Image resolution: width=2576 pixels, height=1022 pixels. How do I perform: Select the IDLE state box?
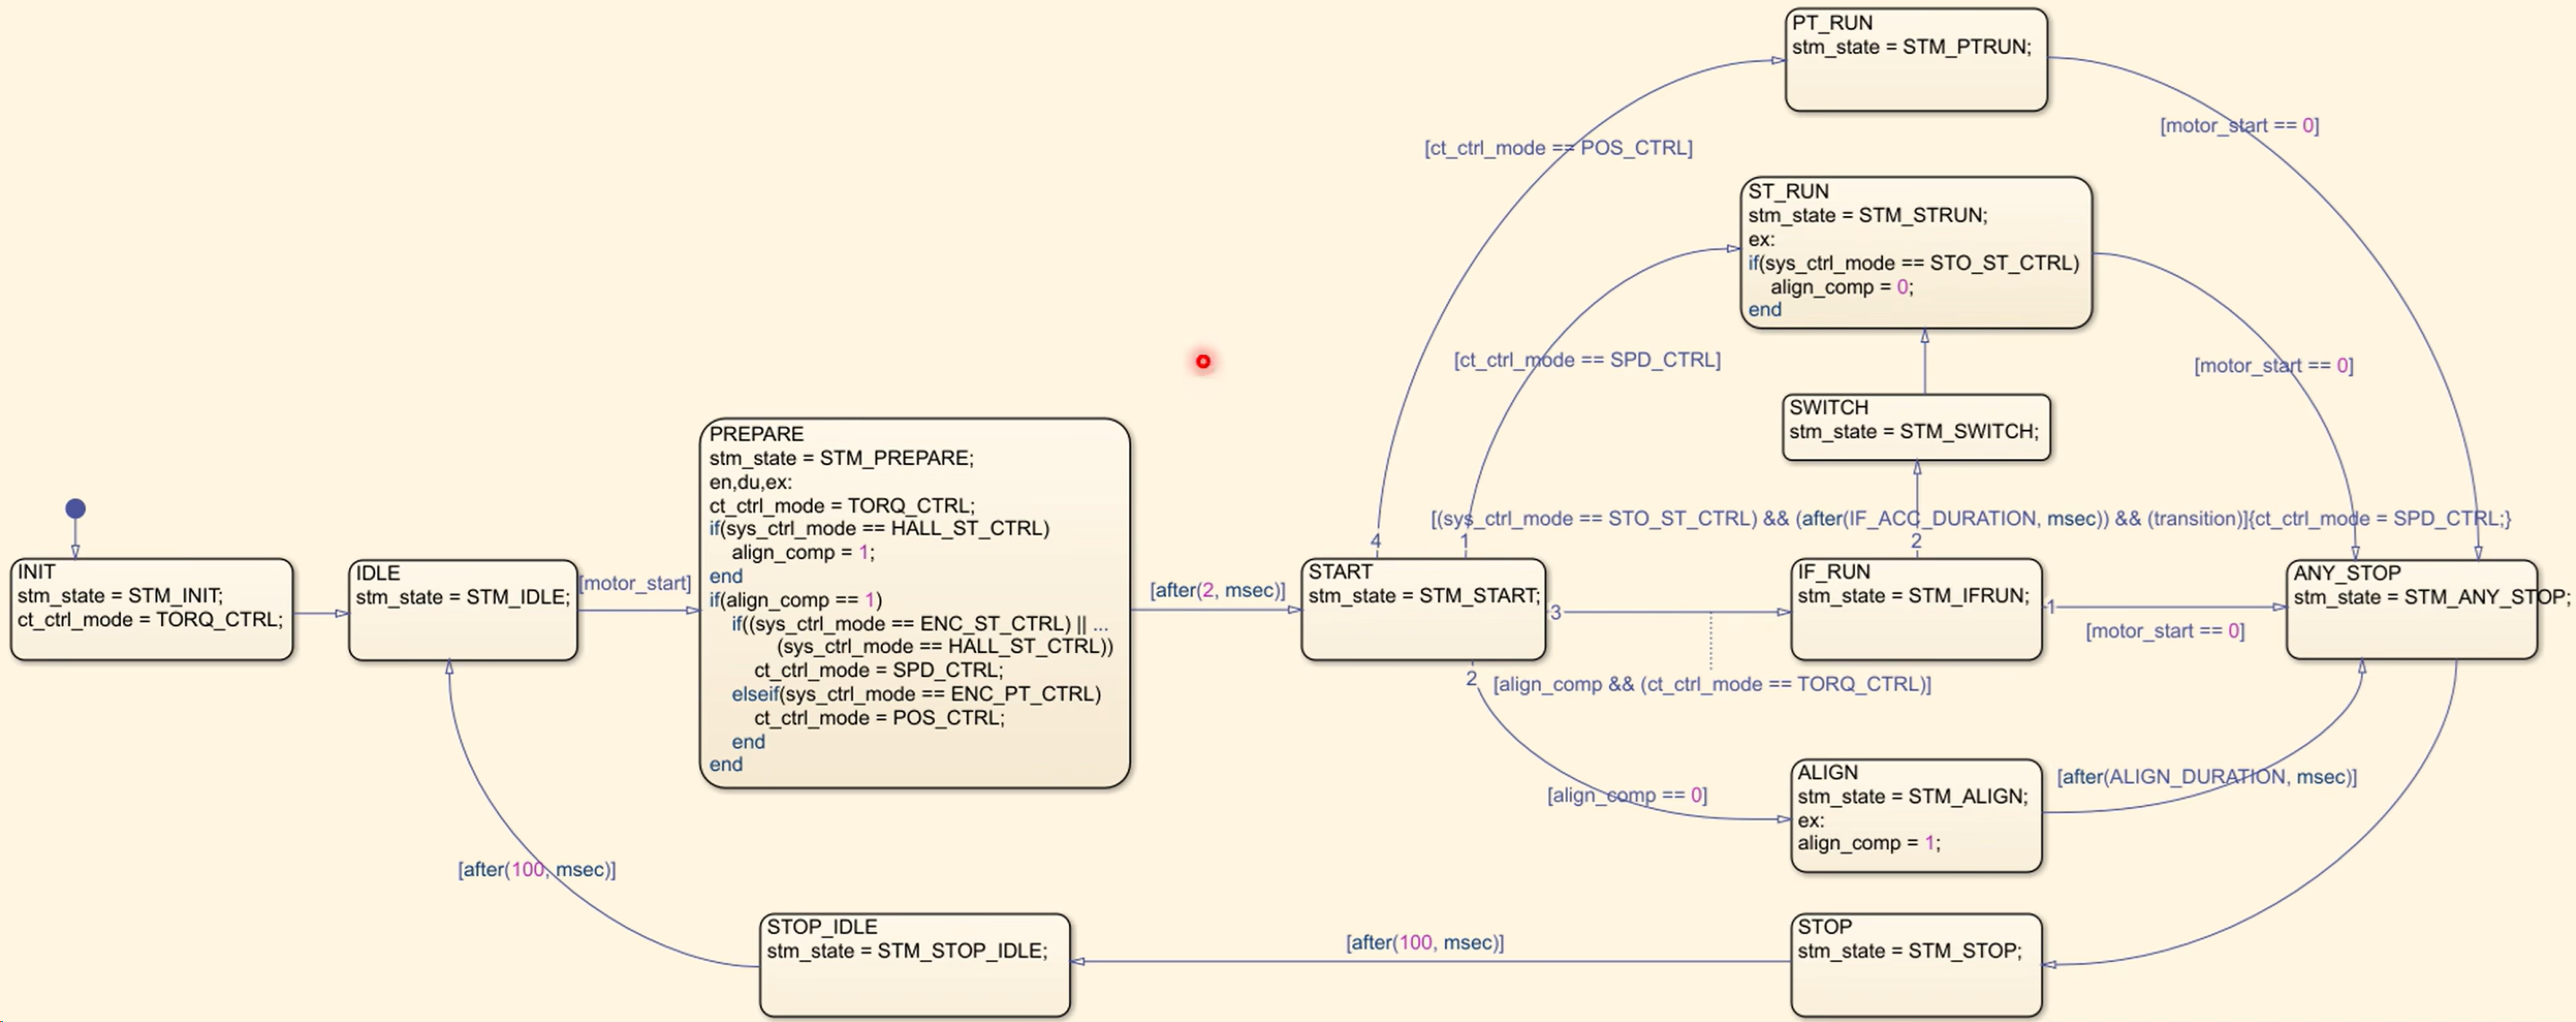[x=462, y=610]
